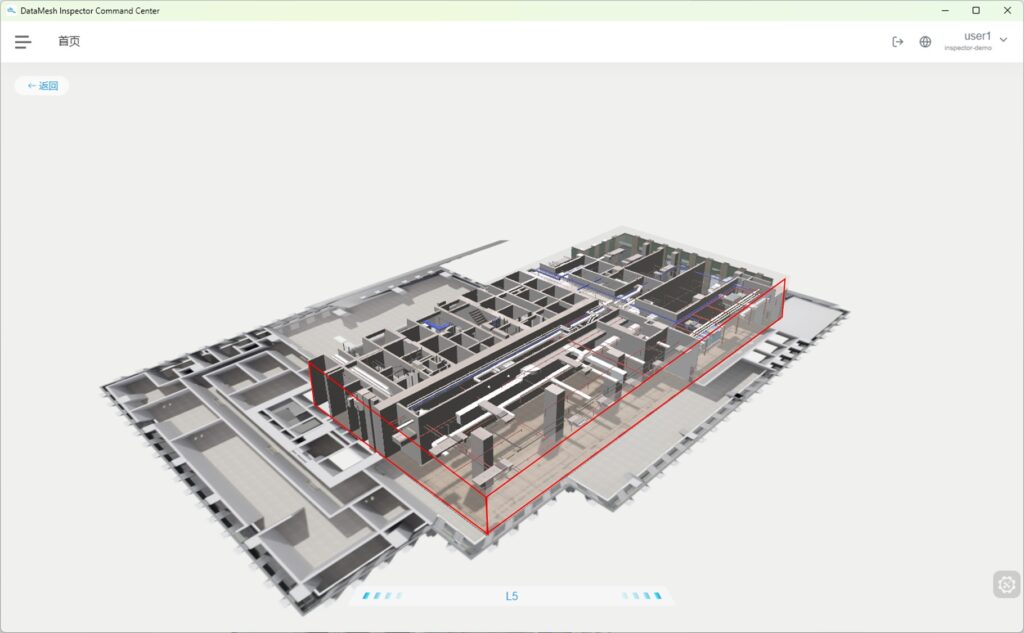Viewport: 1024px width, 633px height.
Task: Maximize the Command Center window
Action: pyautogui.click(x=976, y=10)
